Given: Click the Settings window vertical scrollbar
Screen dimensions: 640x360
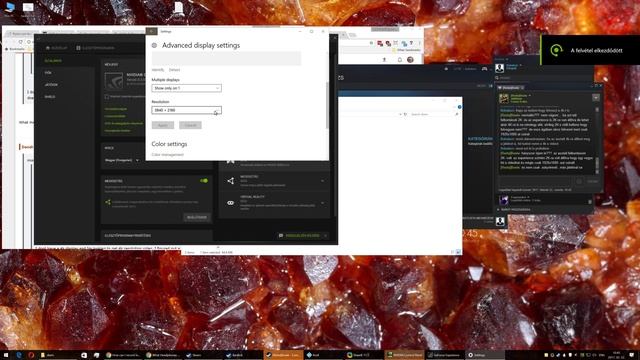Looking at the screenshot, I should pos(327,105).
